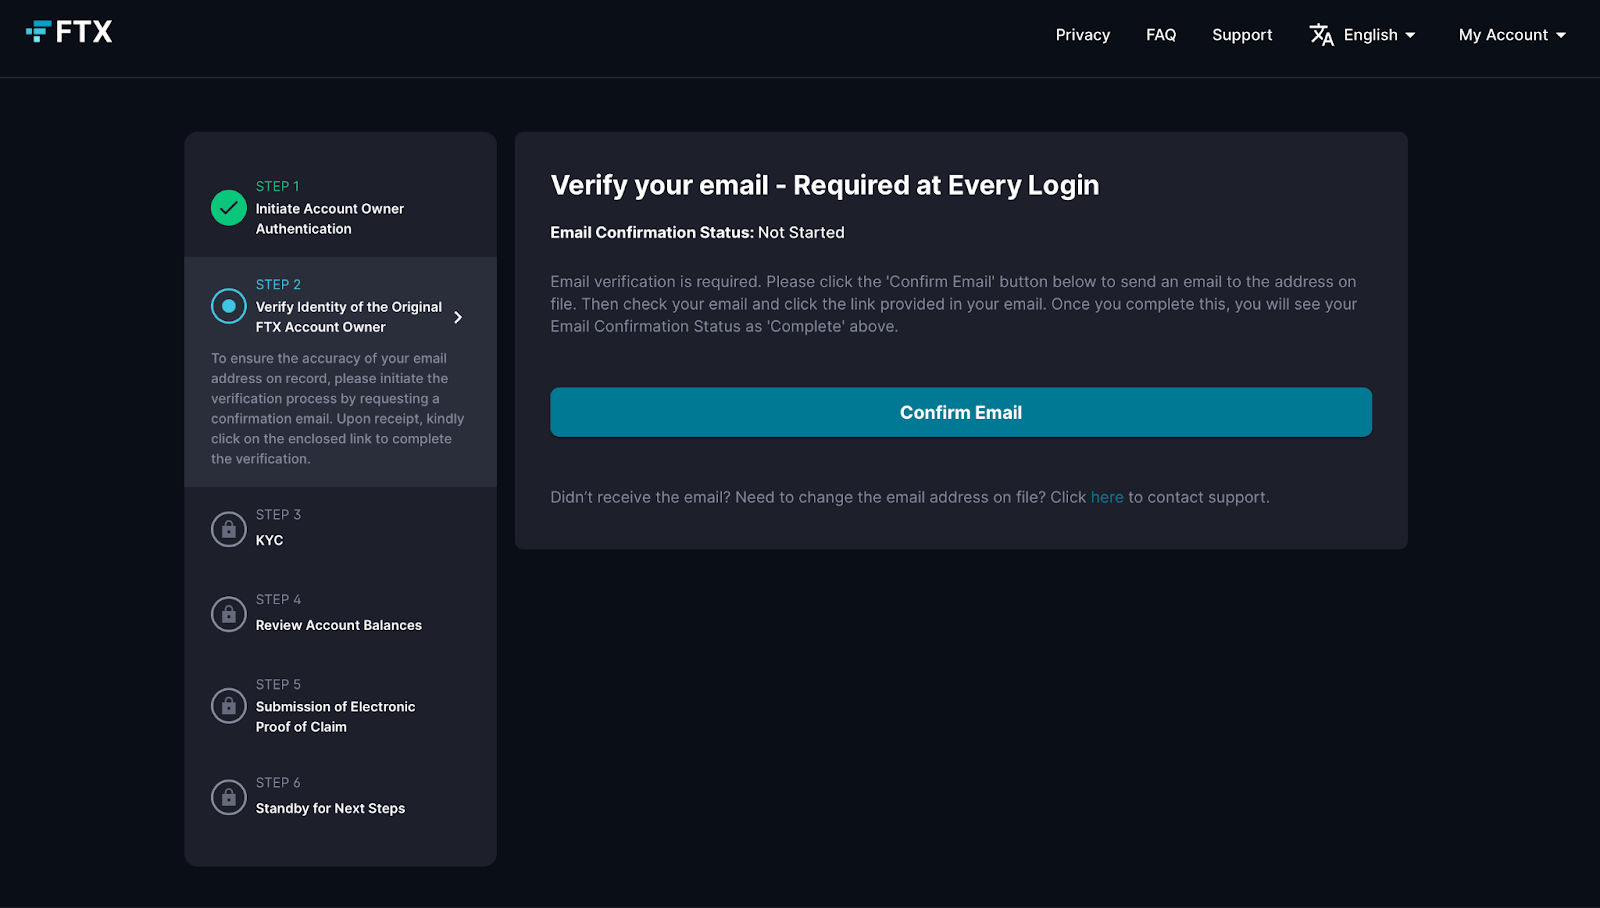Select Initiate Account Owner Authentication step
The width and height of the screenshot is (1600, 908).
(329, 218)
